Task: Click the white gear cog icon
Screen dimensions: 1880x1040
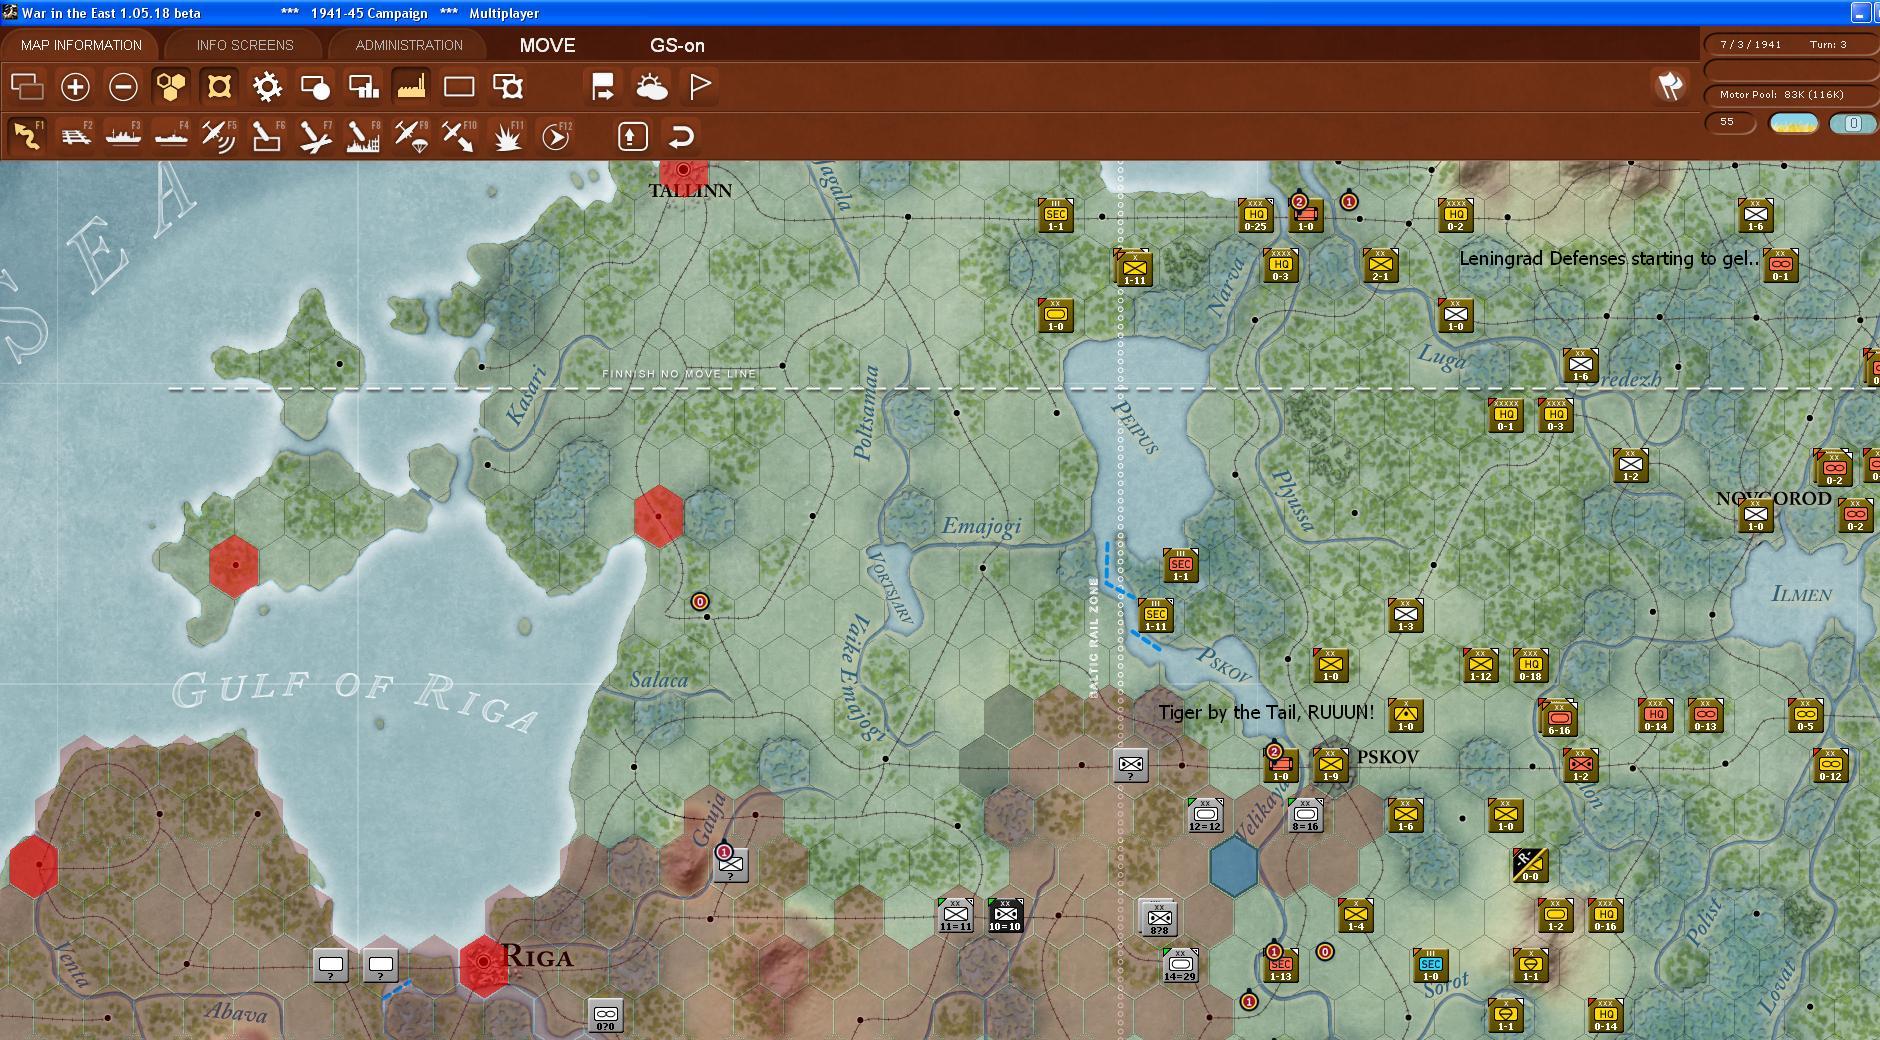Action: 267,87
